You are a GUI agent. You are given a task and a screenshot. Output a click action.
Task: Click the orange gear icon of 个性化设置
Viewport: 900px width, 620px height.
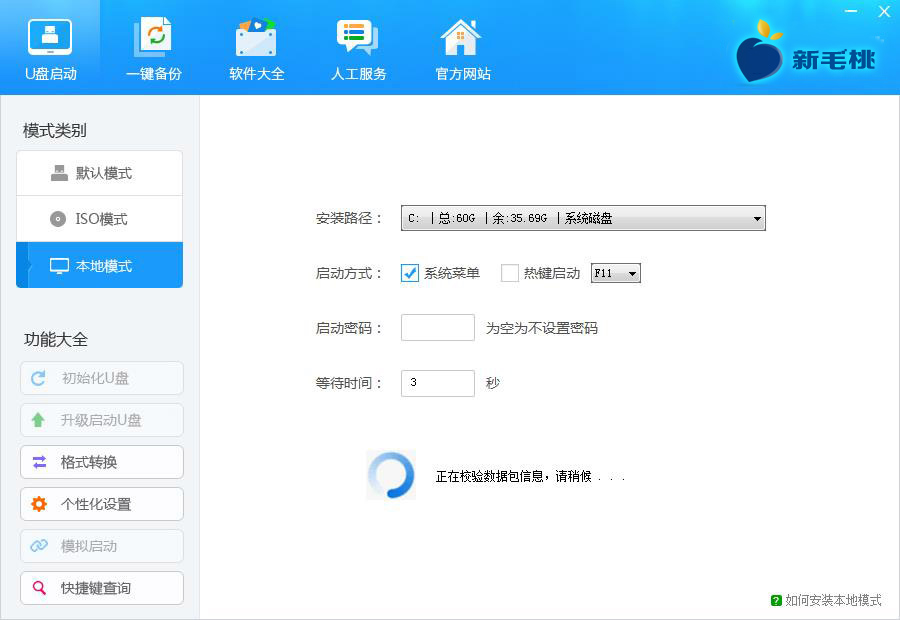coord(39,503)
